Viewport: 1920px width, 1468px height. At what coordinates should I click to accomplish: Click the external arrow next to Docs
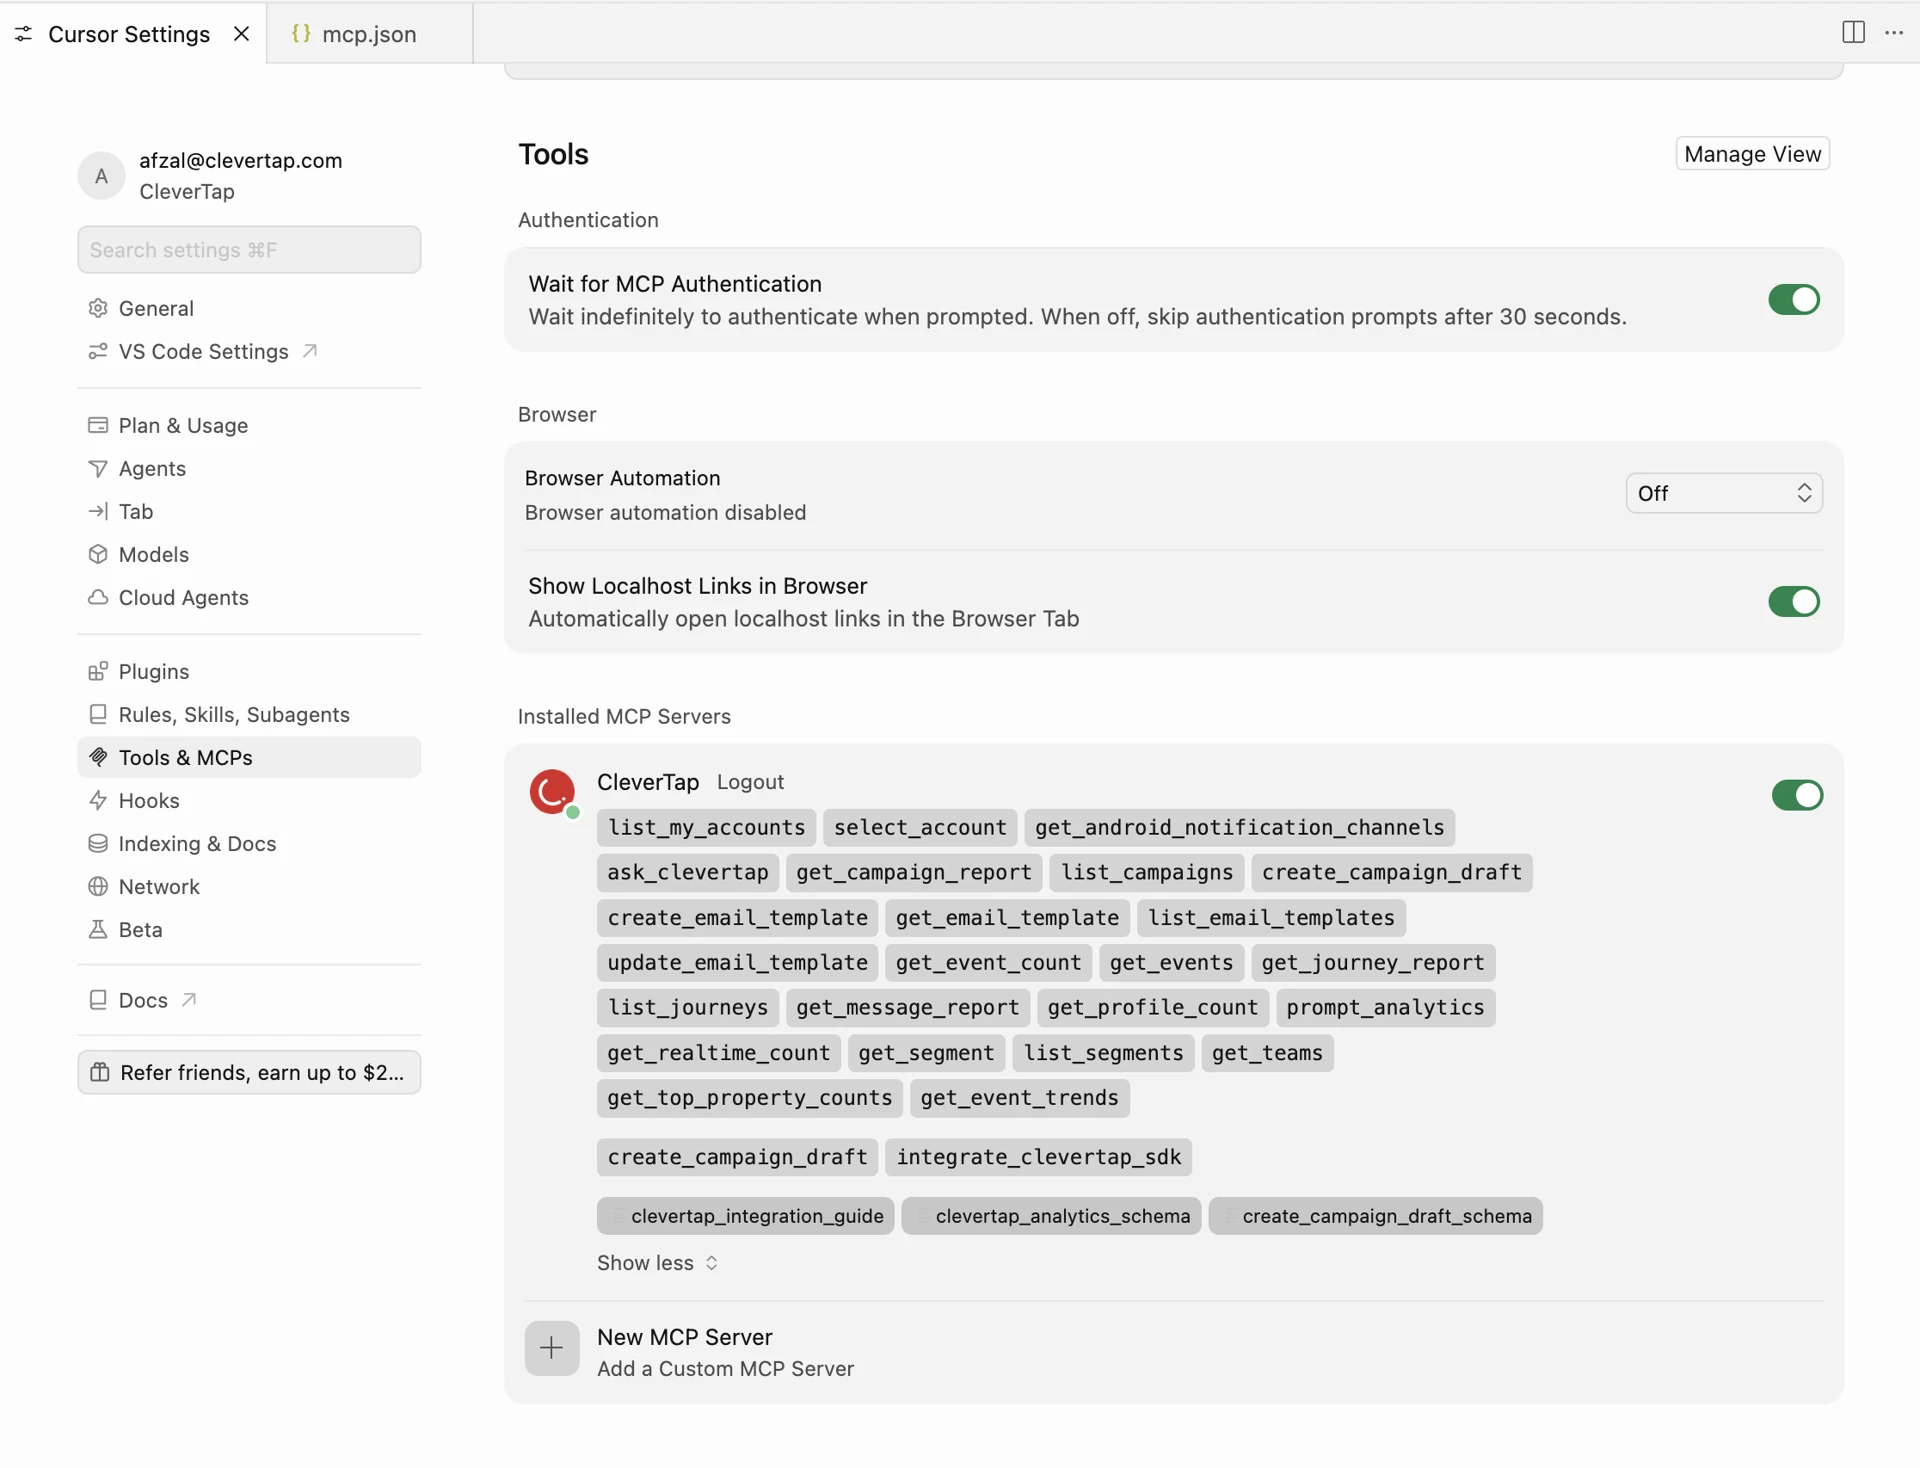click(189, 999)
